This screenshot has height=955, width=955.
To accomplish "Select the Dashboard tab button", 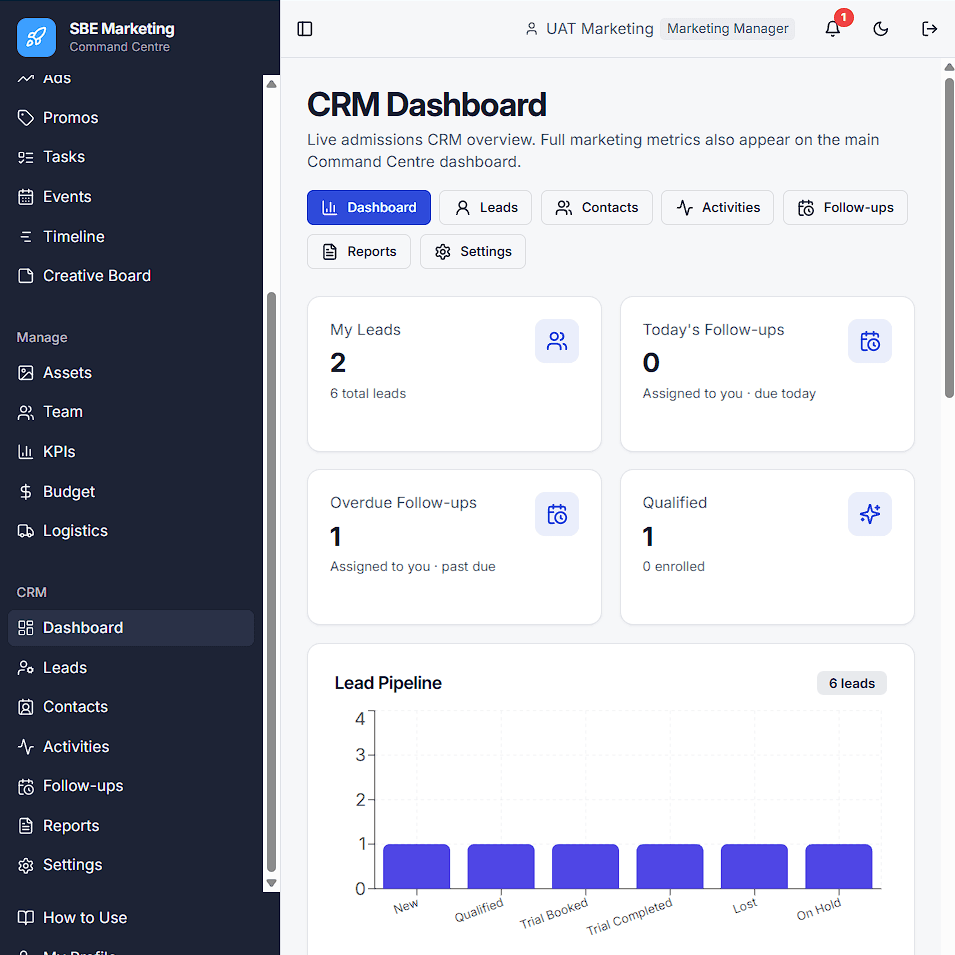I will click(x=368, y=208).
